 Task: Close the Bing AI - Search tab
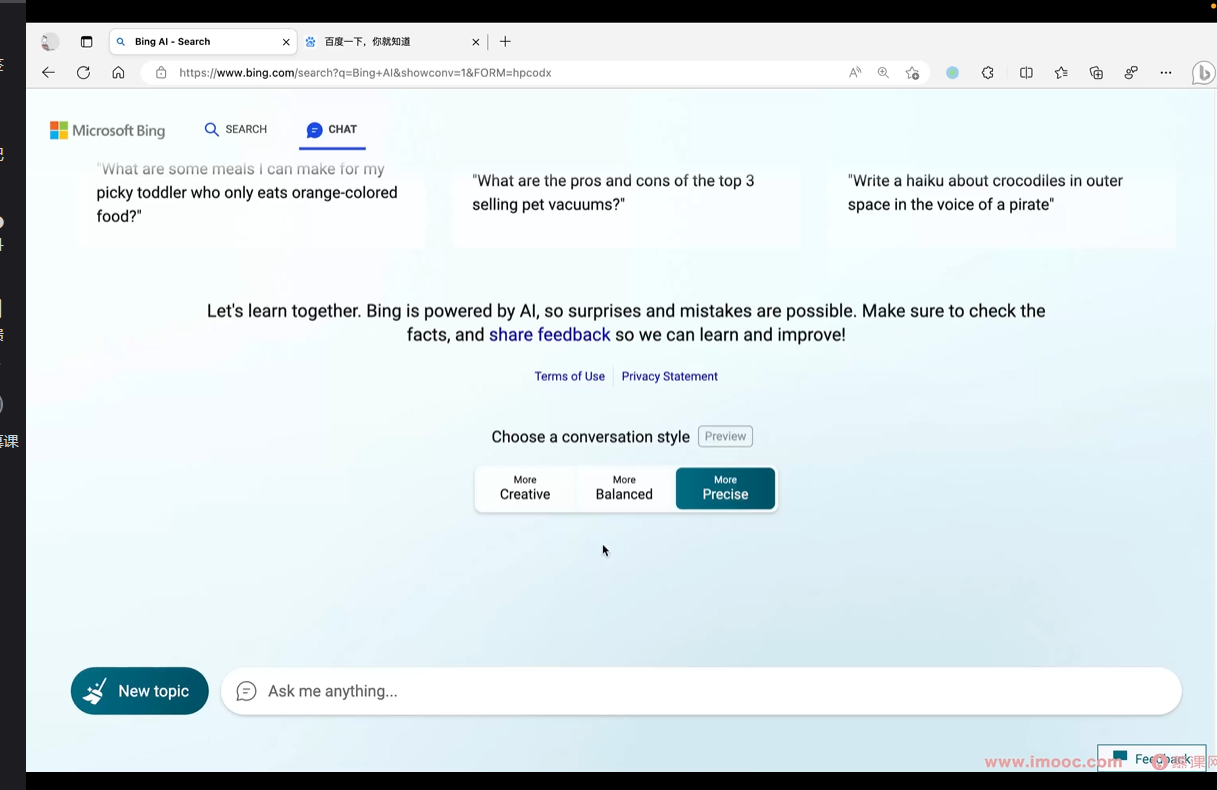(286, 42)
